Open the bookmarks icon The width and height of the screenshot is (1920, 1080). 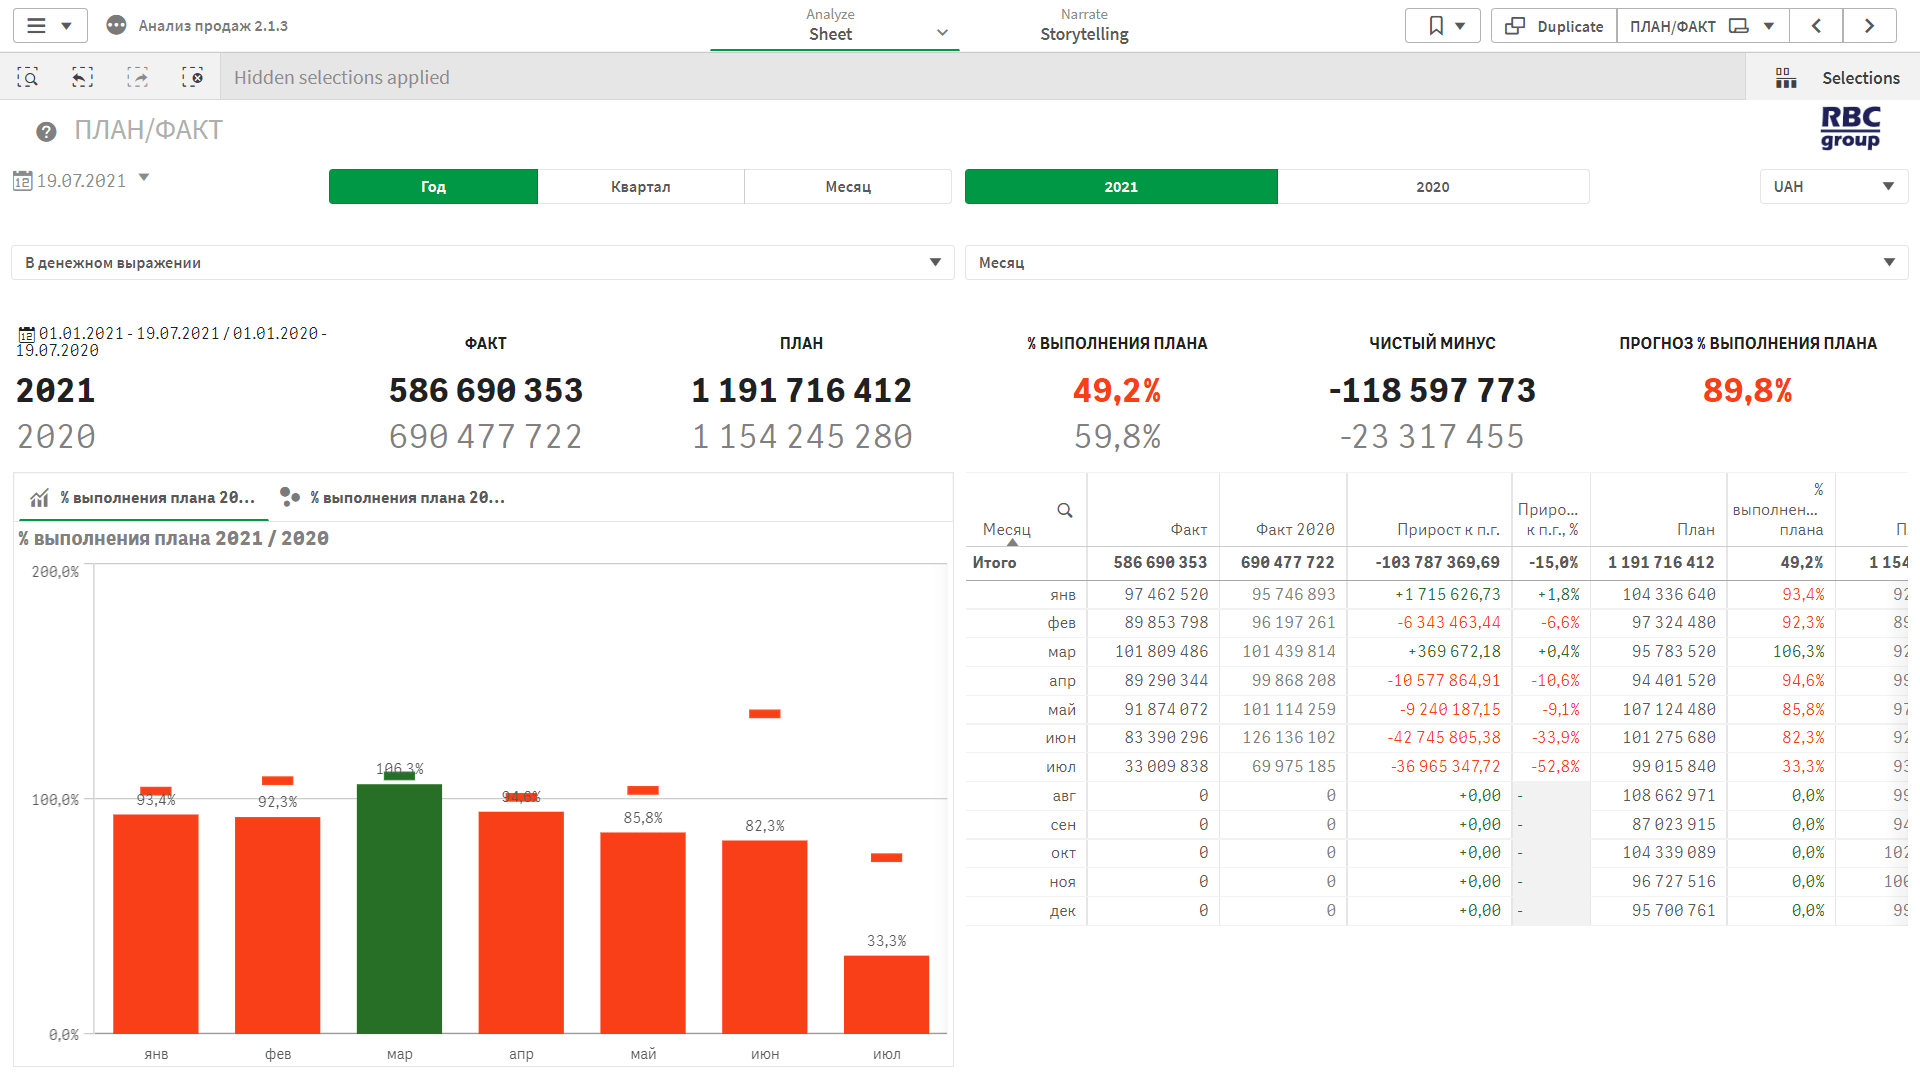[x=1436, y=26]
